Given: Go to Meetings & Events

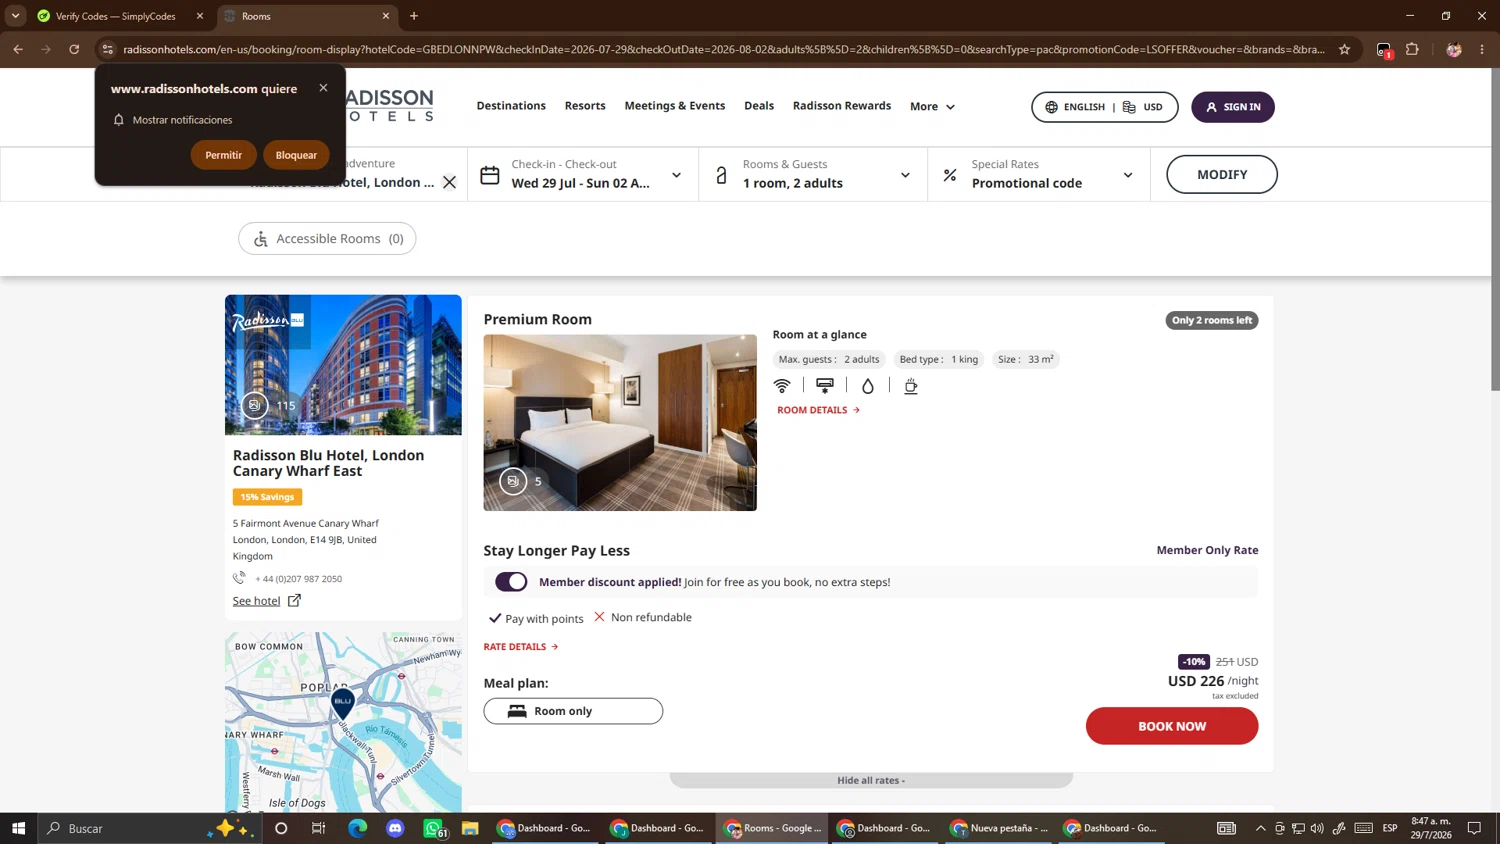Looking at the screenshot, I should pyautogui.click(x=675, y=106).
